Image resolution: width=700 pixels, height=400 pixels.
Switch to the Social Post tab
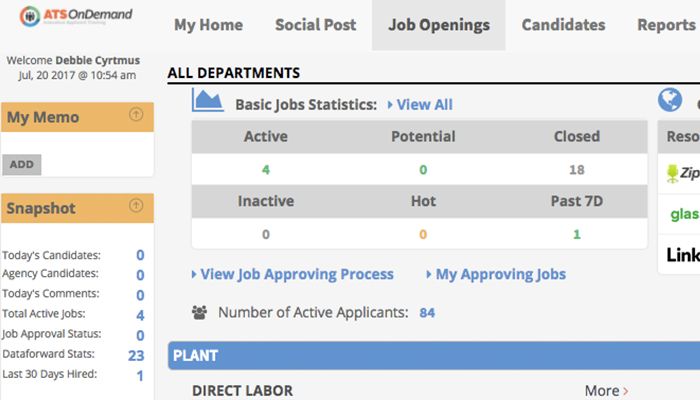click(315, 25)
